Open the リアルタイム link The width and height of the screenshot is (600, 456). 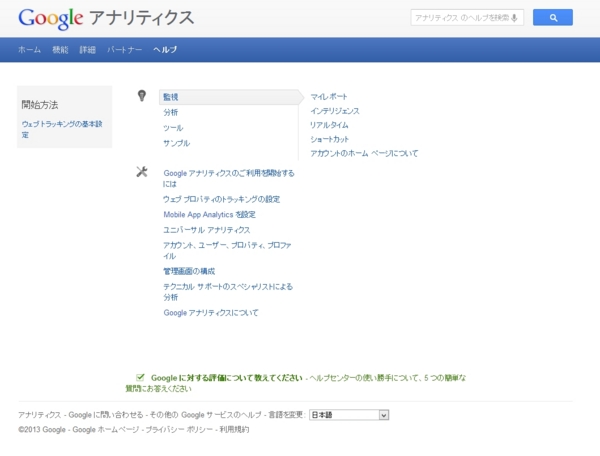tap(329, 125)
